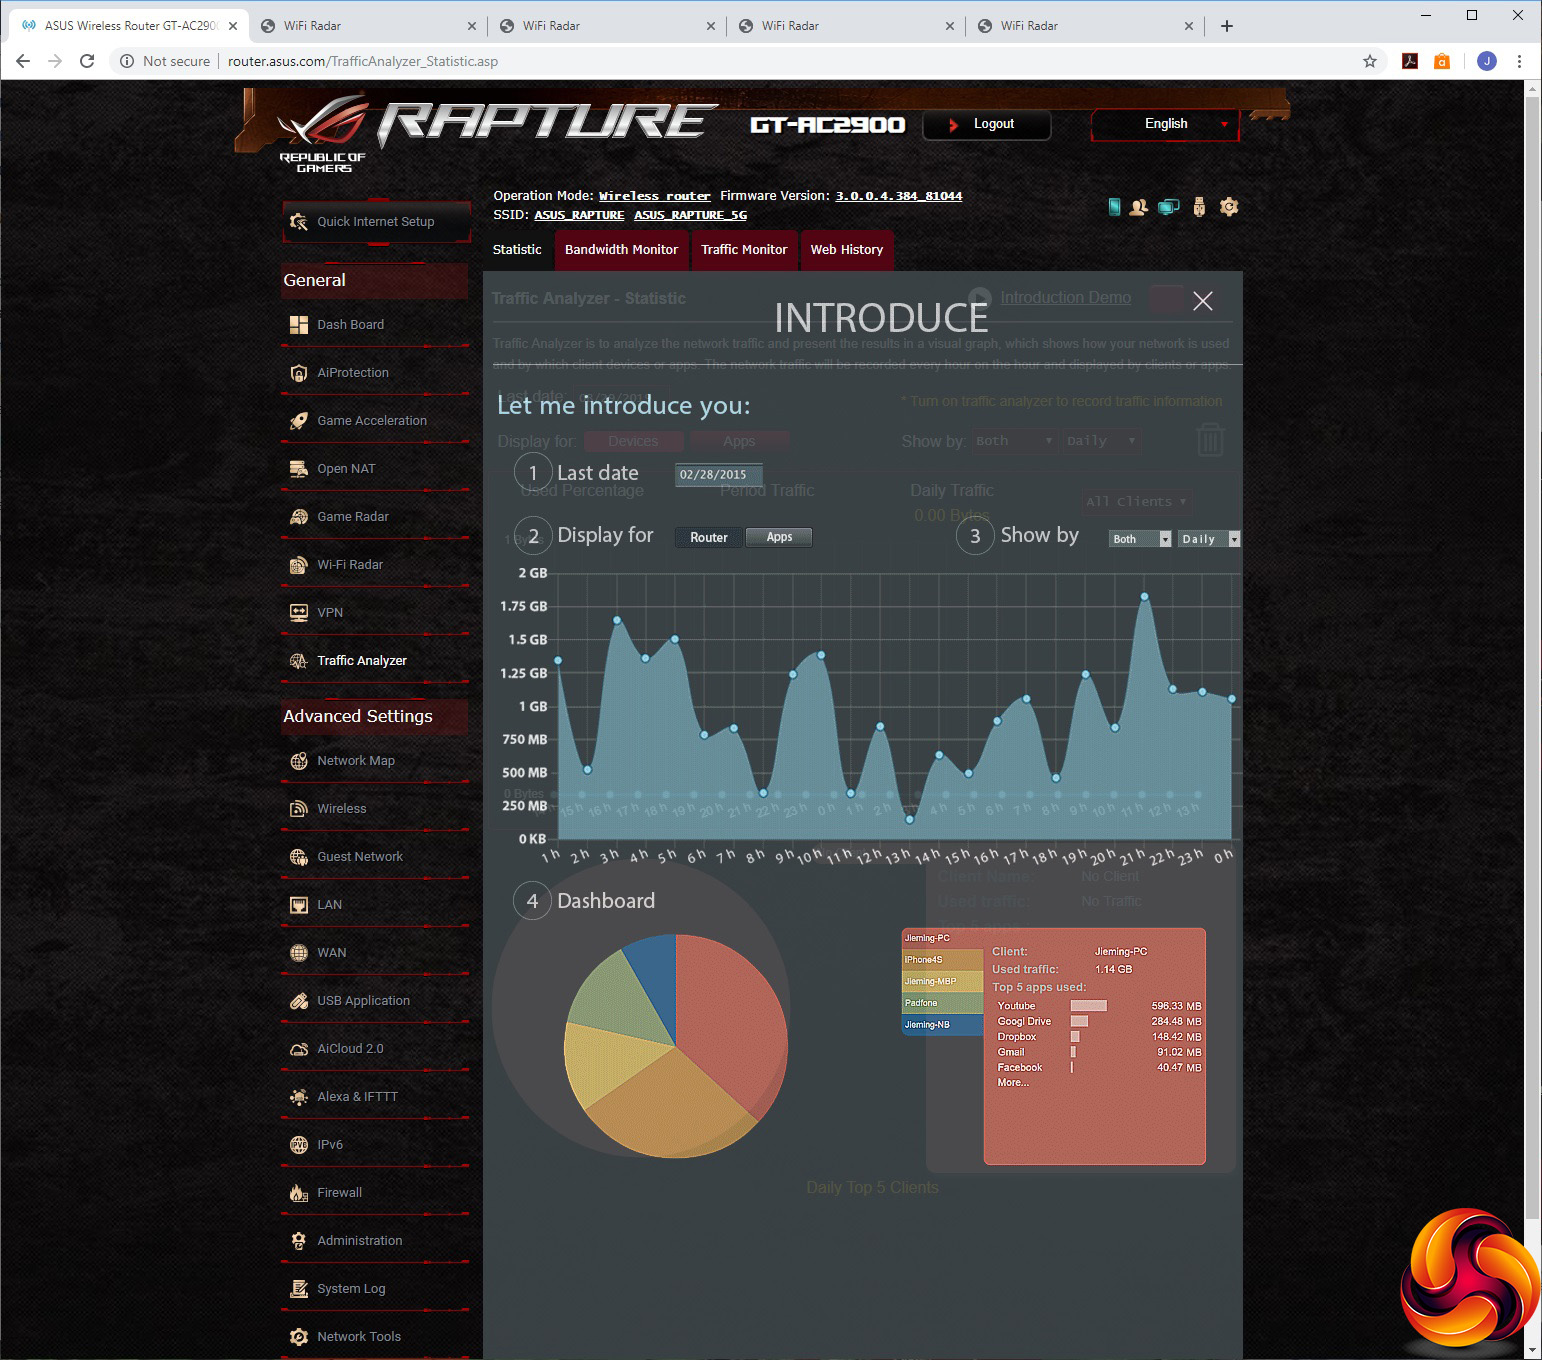Click the Wireless settings icon
The height and width of the screenshot is (1360, 1542).
click(298, 809)
